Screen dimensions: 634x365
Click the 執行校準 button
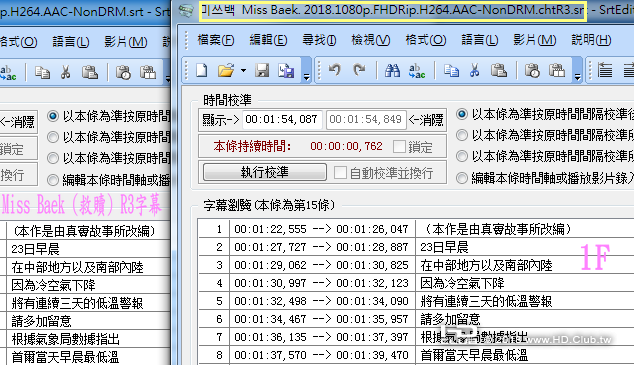point(264,172)
